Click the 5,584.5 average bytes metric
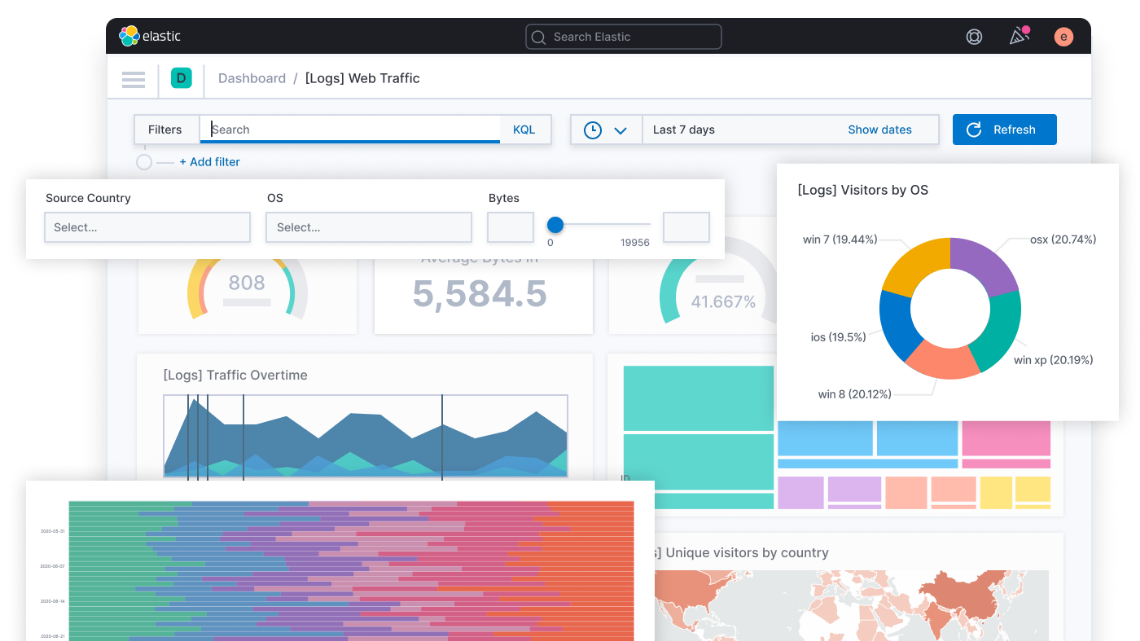 [x=480, y=294]
